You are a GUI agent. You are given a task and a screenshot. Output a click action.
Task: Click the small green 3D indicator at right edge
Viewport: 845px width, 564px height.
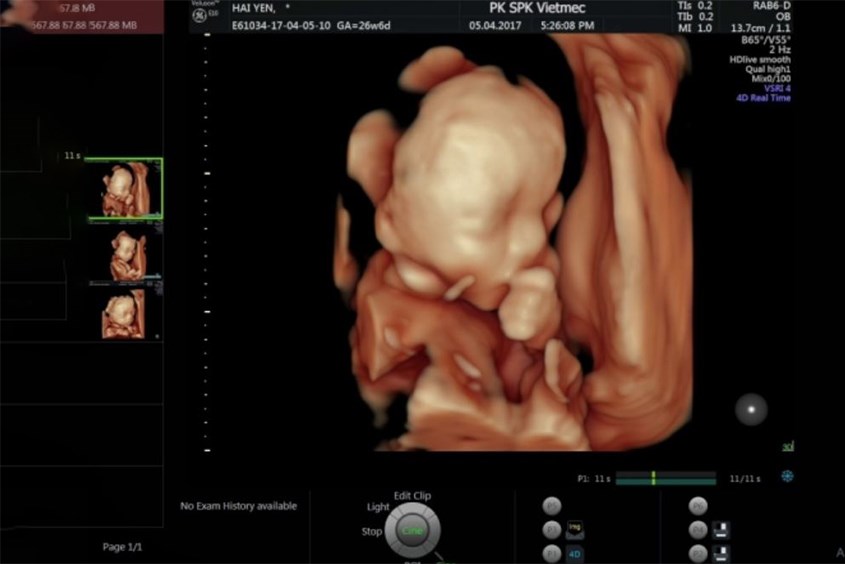(788, 446)
